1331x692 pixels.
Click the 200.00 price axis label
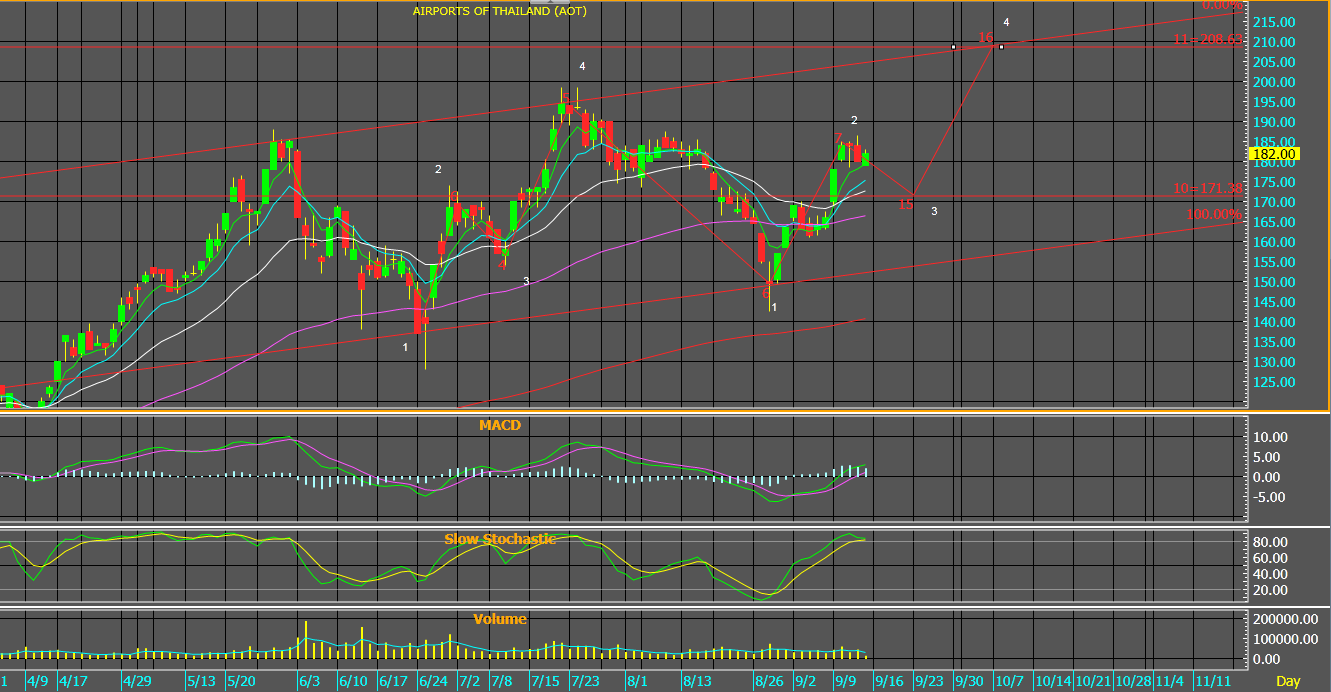click(1274, 82)
